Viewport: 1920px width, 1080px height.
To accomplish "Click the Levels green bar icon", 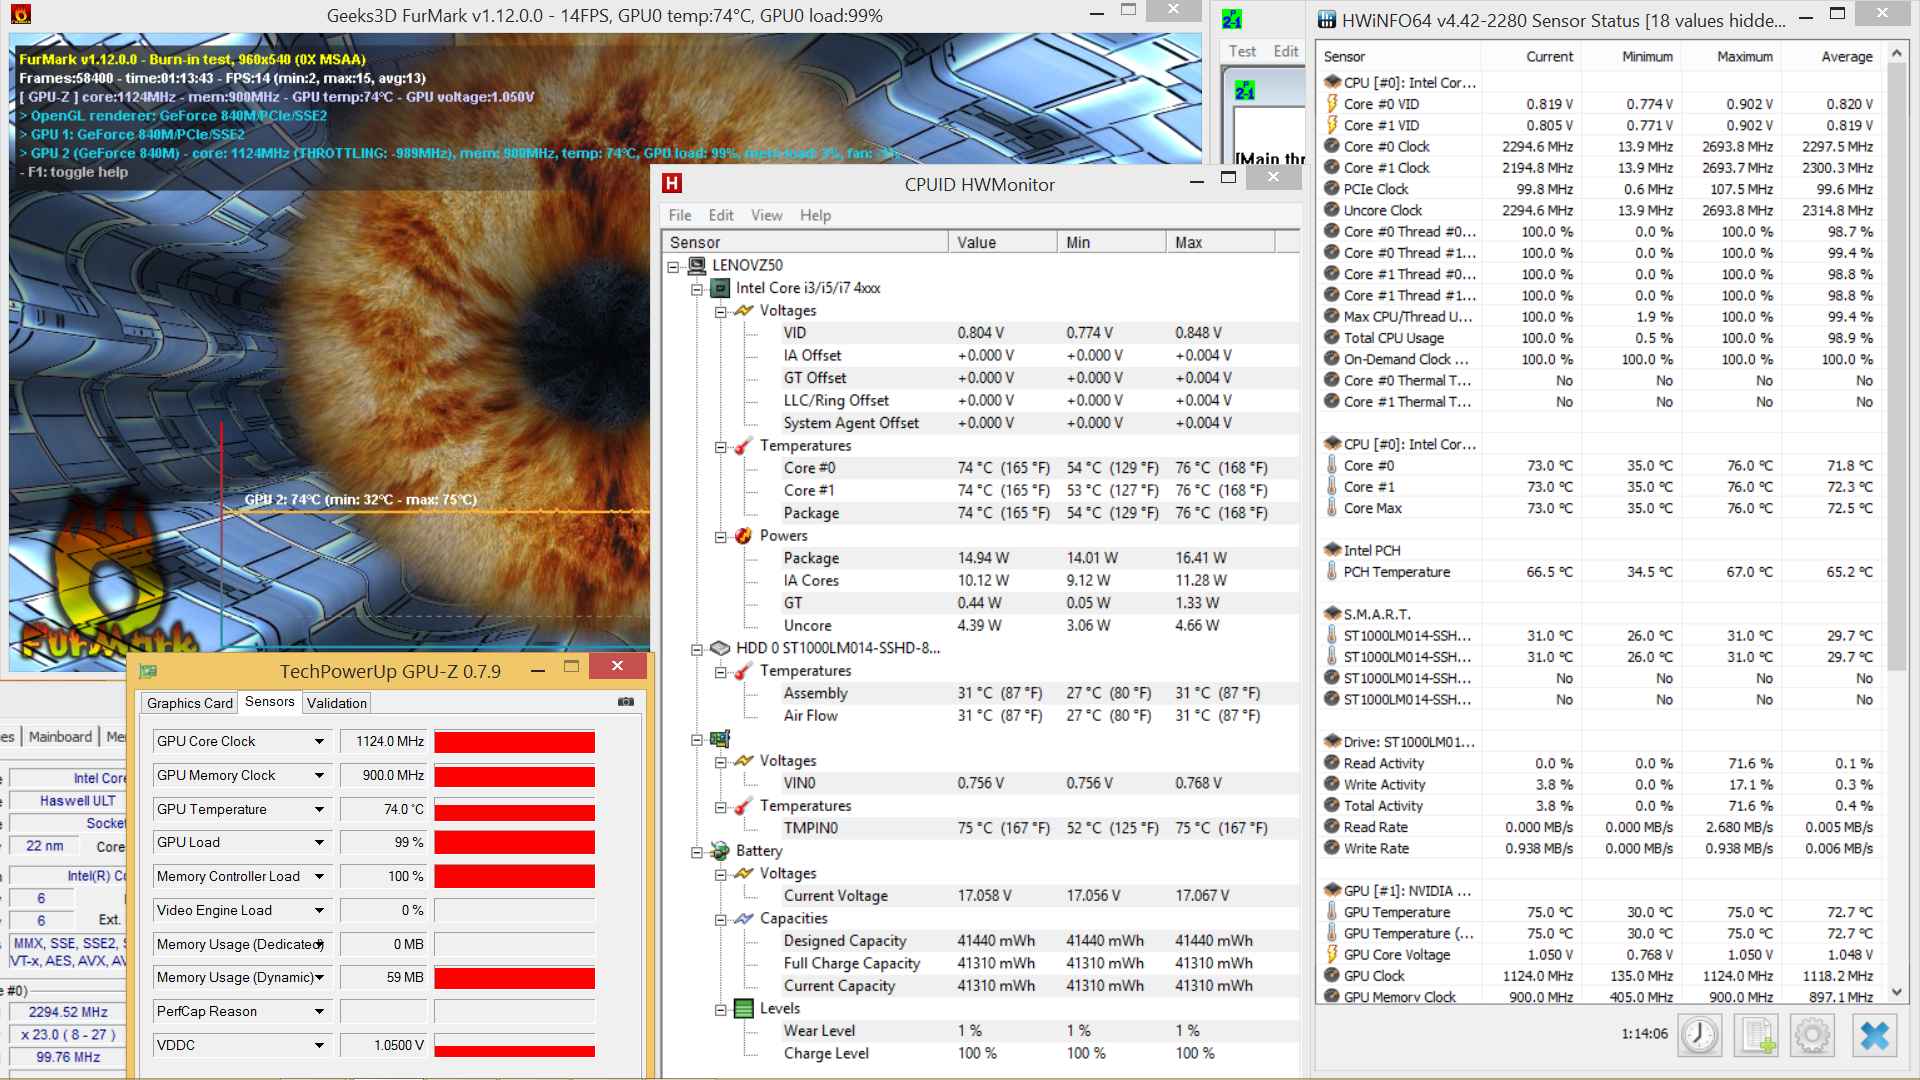I will click(744, 1008).
